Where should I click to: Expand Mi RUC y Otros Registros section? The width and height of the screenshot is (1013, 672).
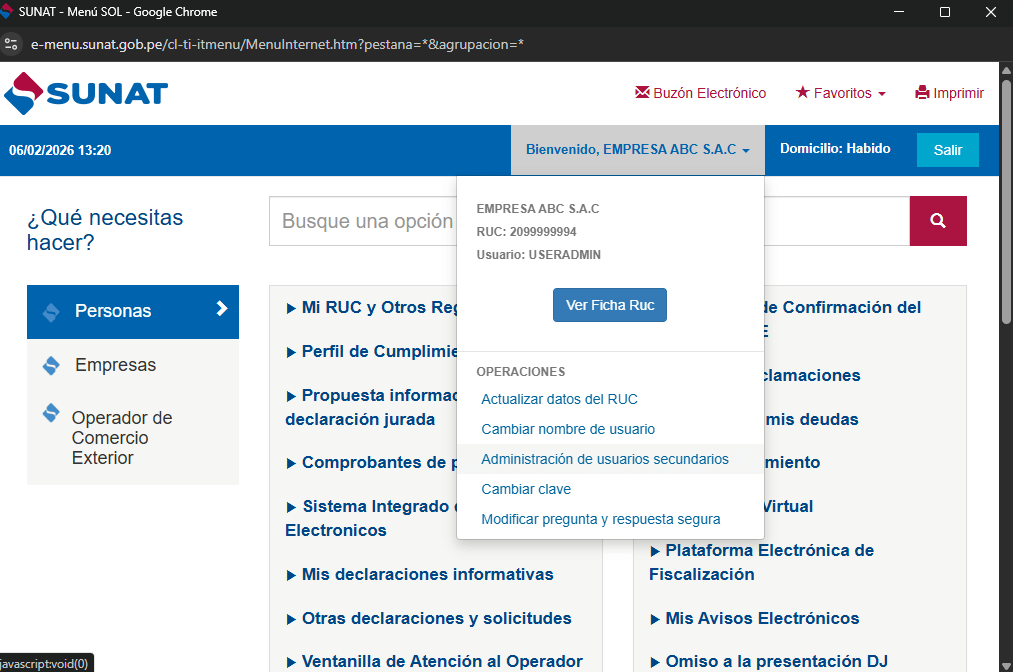pyautogui.click(x=373, y=308)
